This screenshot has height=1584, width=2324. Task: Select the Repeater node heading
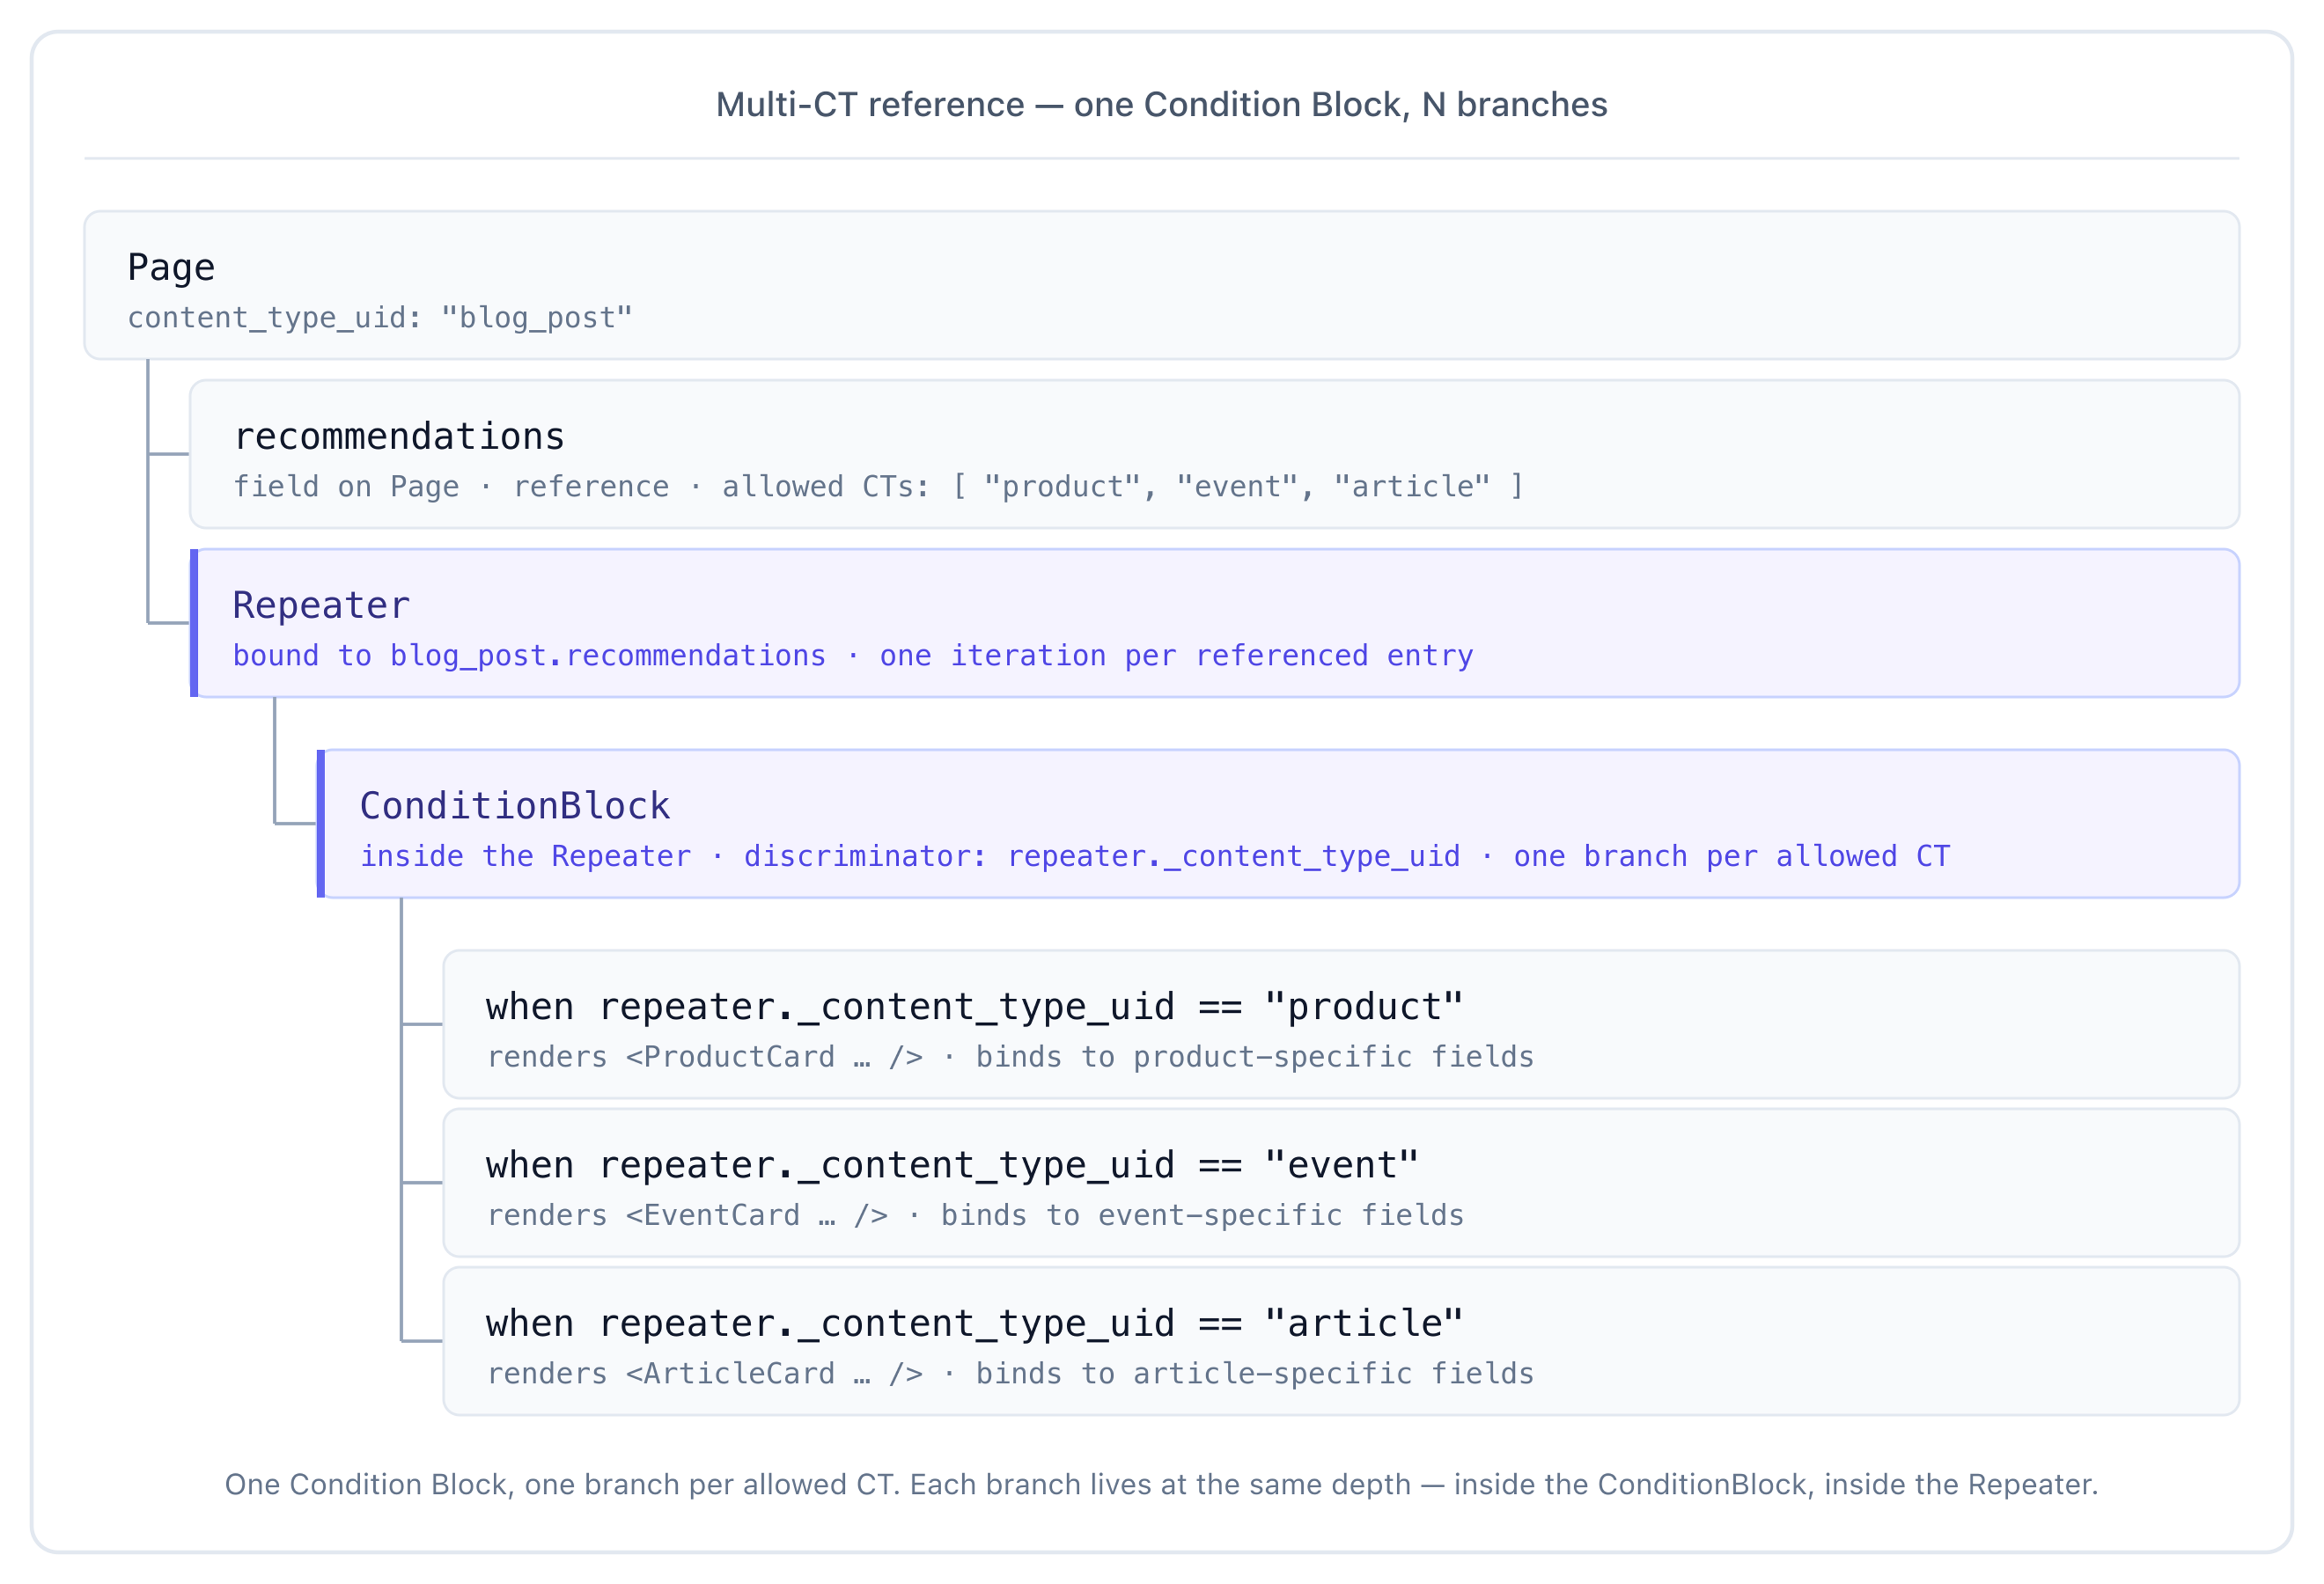pyautogui.click(x=321, y=606)
